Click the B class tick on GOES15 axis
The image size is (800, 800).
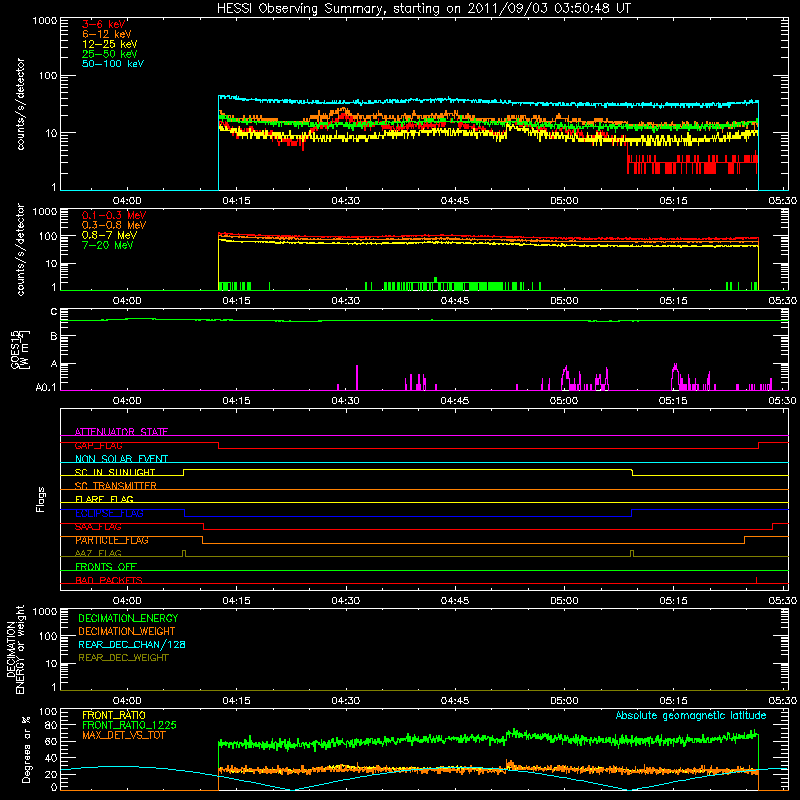pos(54,336)
